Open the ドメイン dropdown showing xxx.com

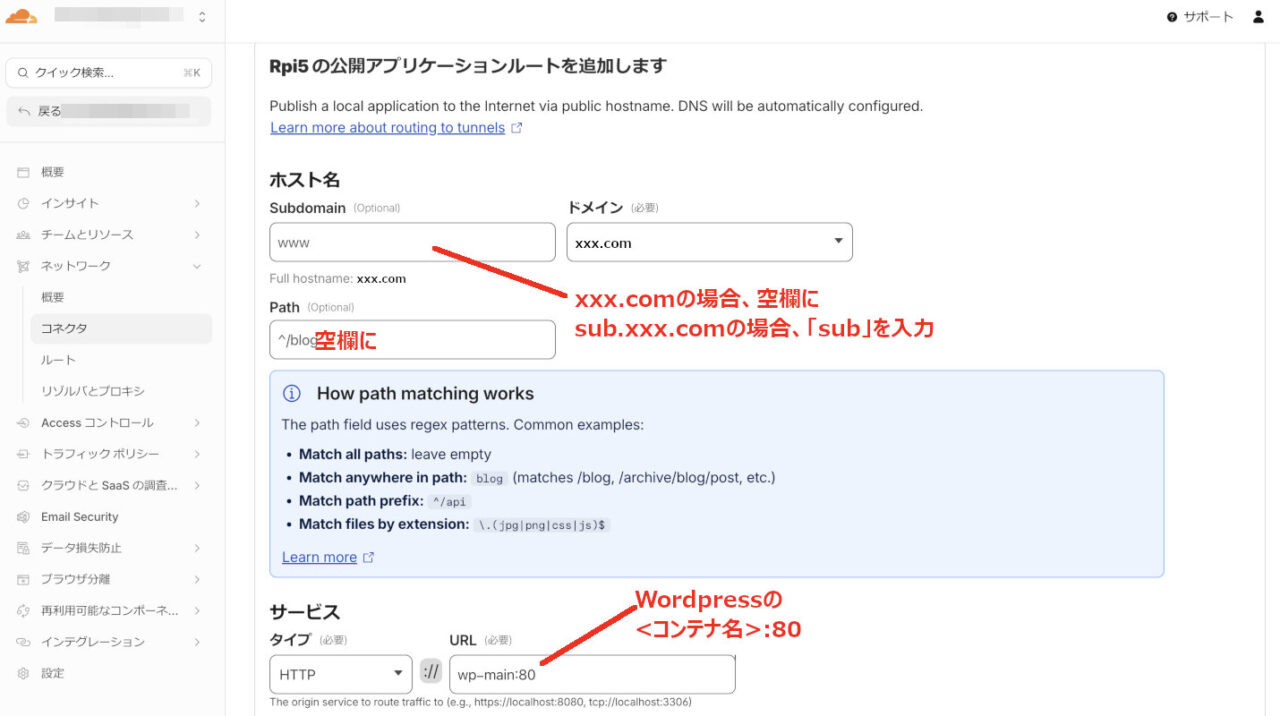pyautogui.click(x=709, y=242)
